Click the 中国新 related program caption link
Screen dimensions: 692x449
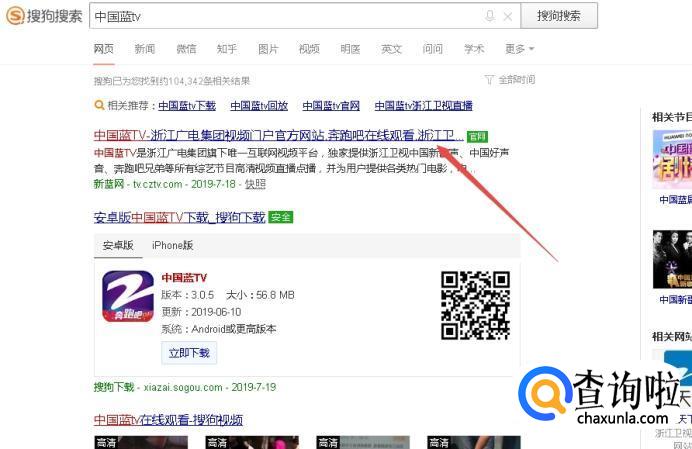675,300
